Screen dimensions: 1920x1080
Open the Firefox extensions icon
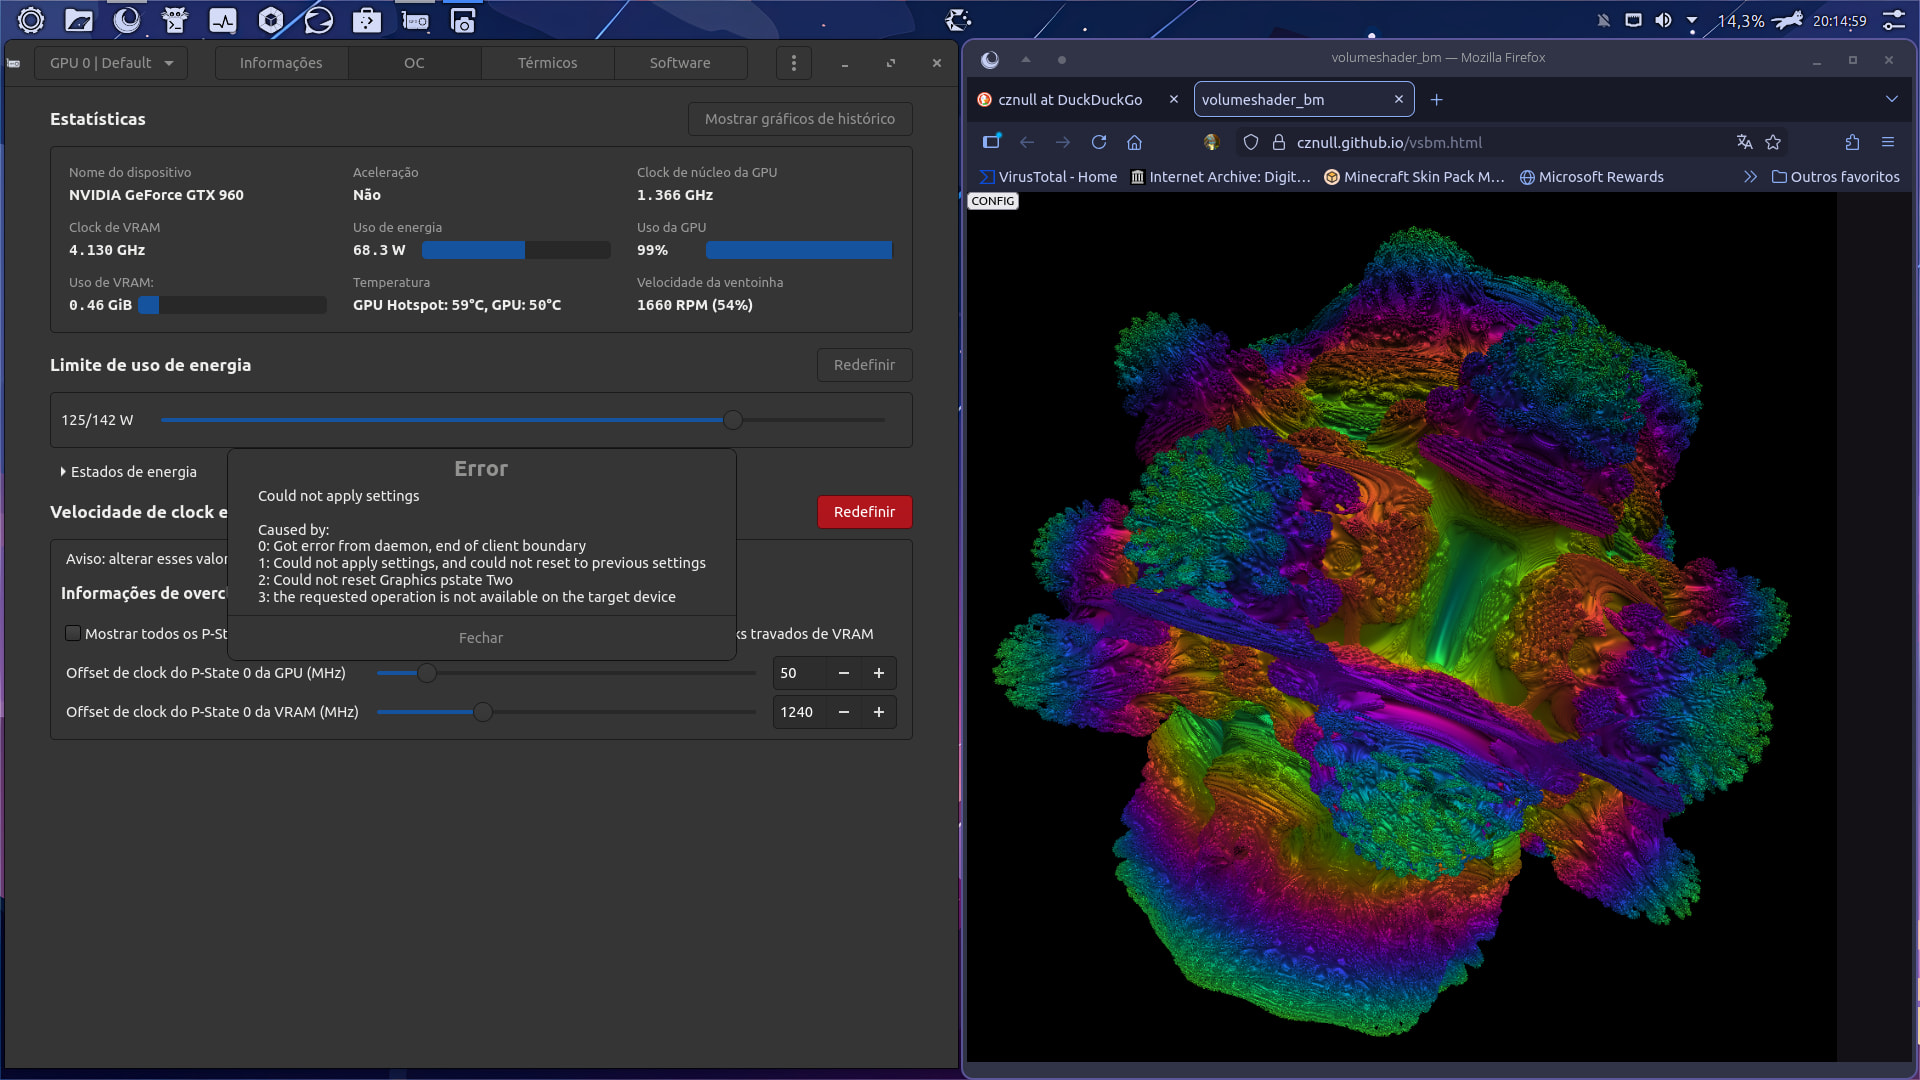click(x=1852, y=142)
